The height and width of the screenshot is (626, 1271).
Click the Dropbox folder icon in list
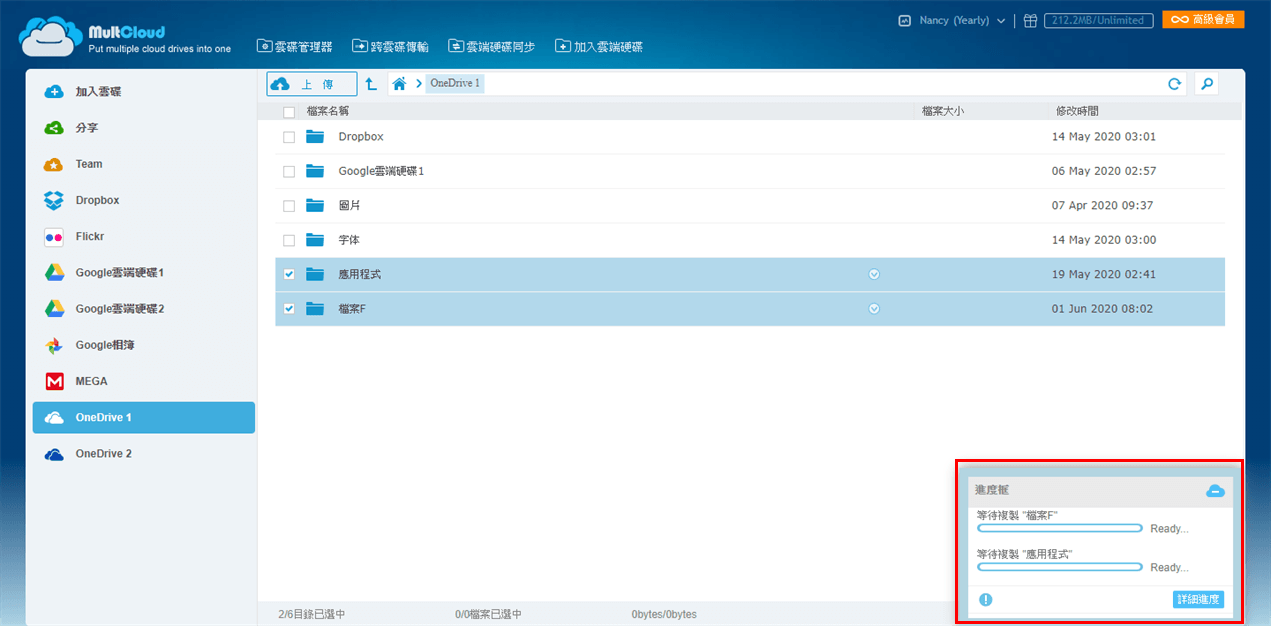[315, 137]
